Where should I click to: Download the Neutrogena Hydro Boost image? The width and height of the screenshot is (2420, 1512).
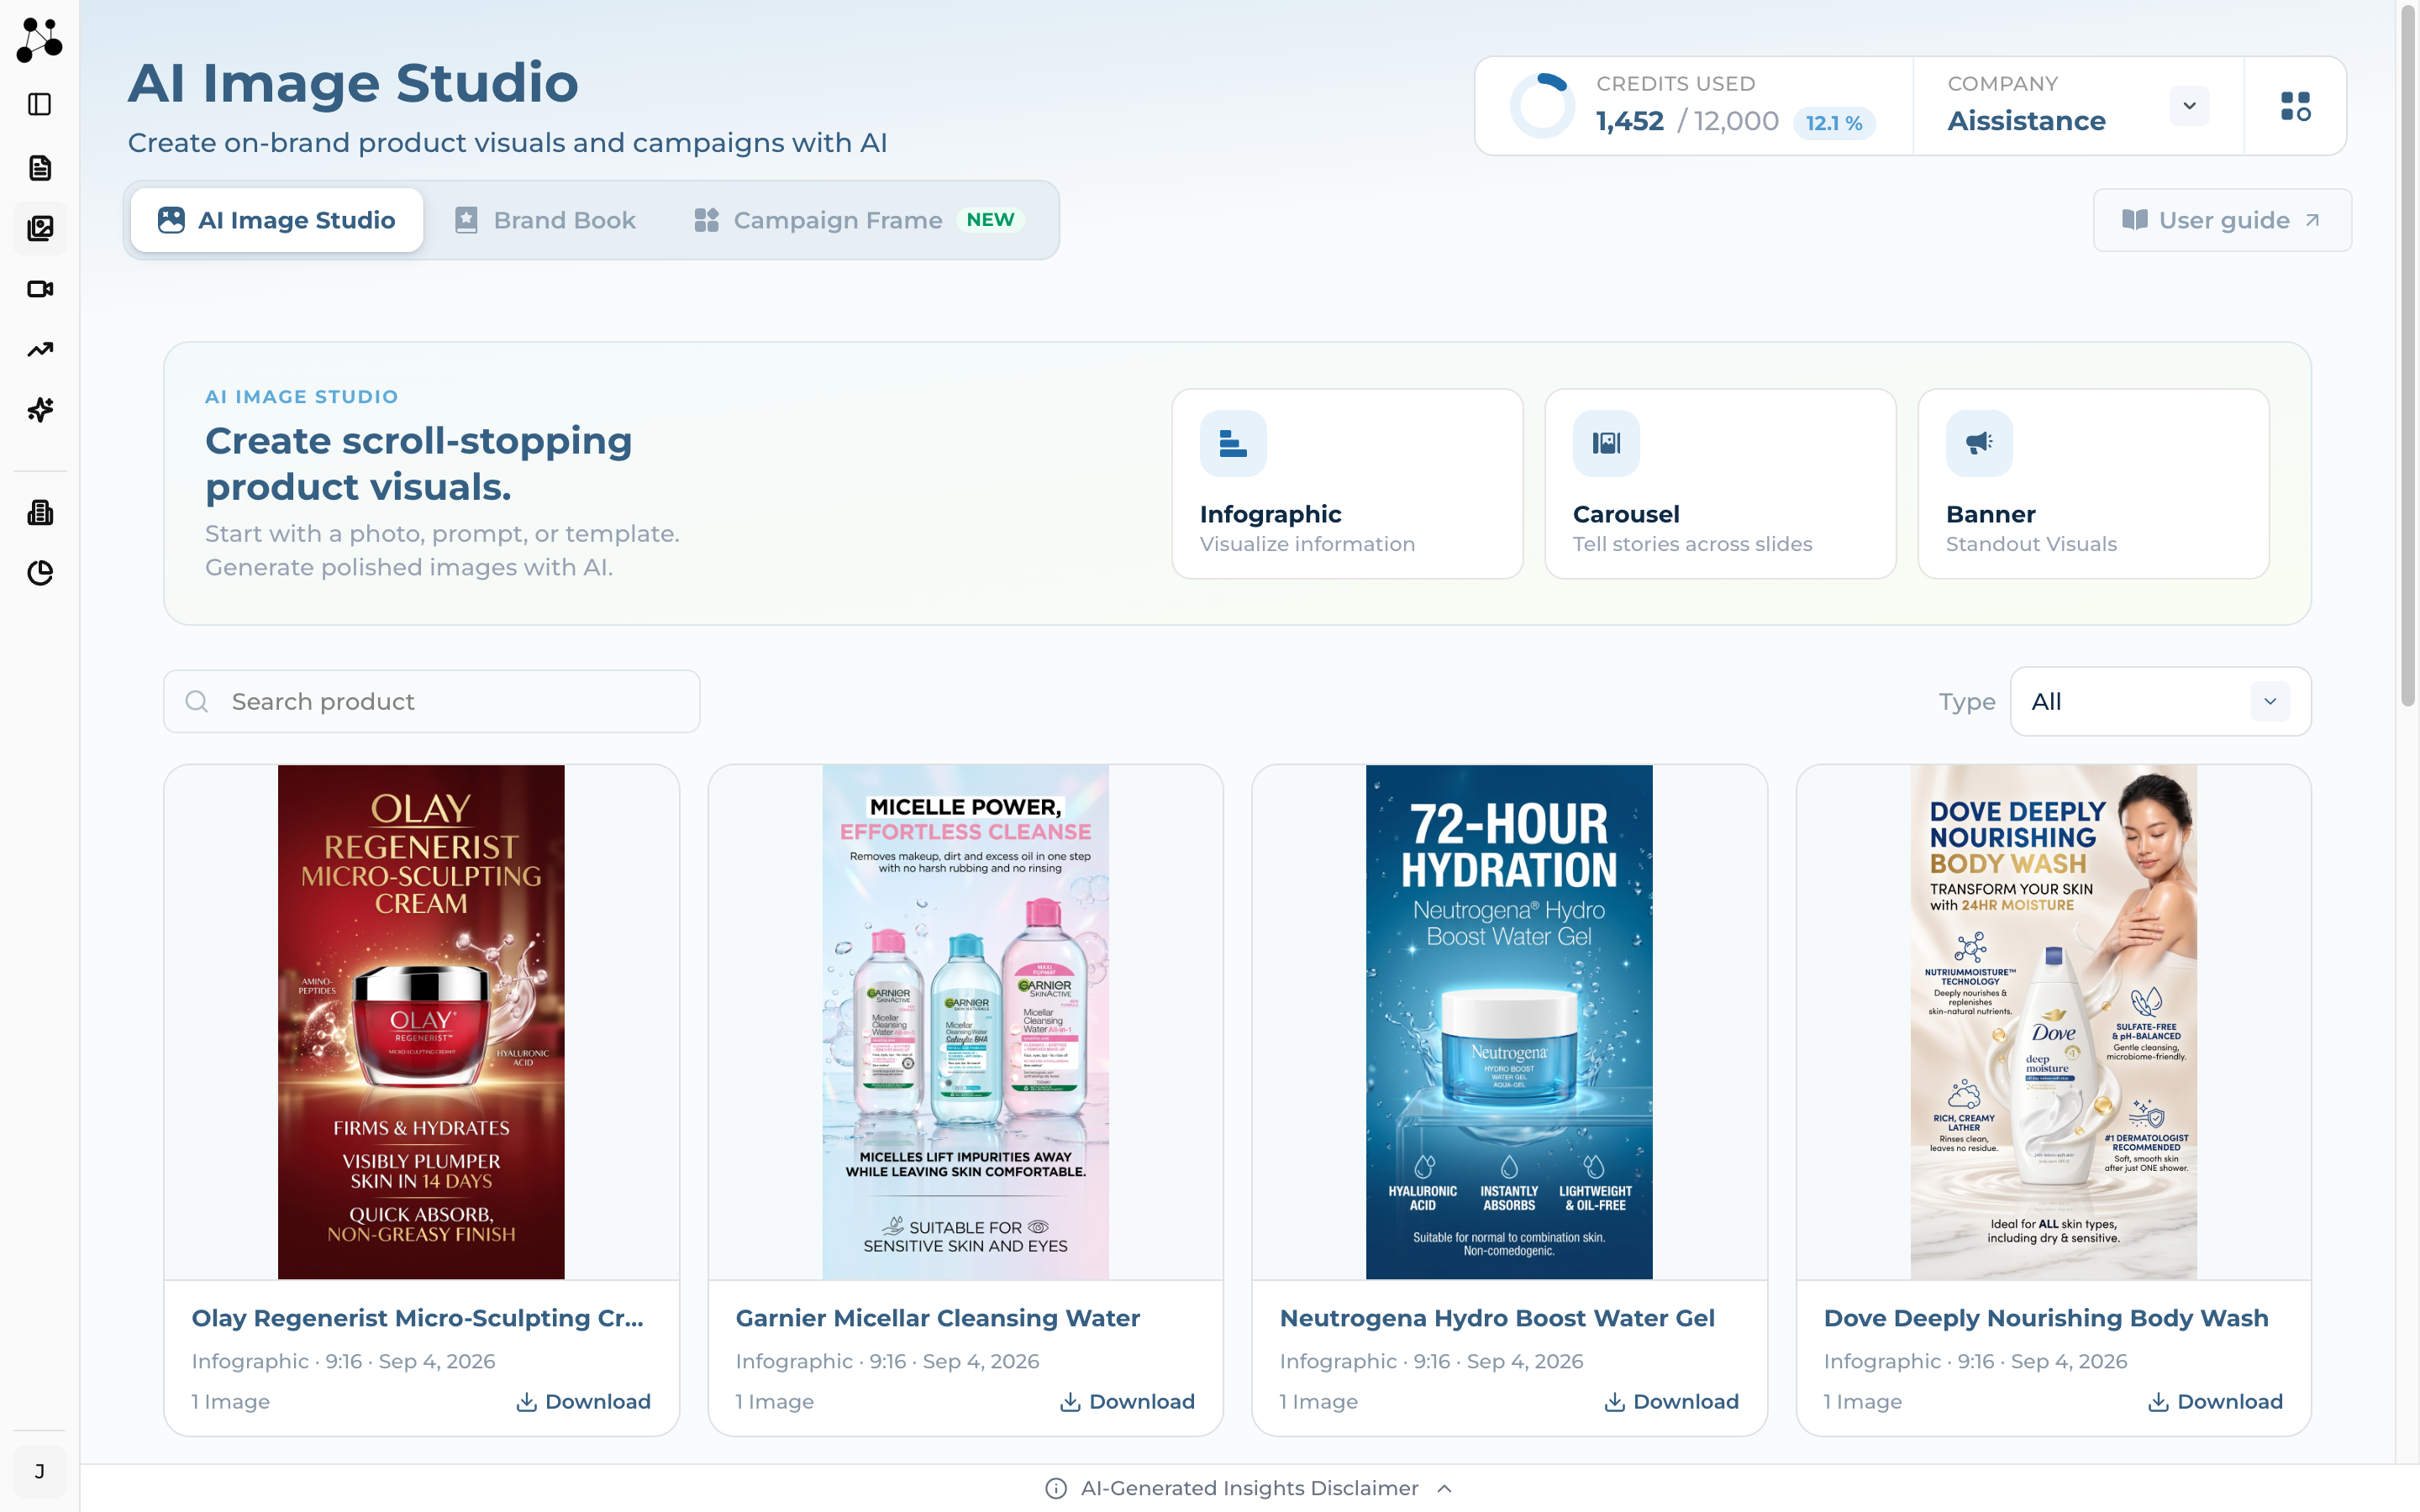point(1672,1402)
